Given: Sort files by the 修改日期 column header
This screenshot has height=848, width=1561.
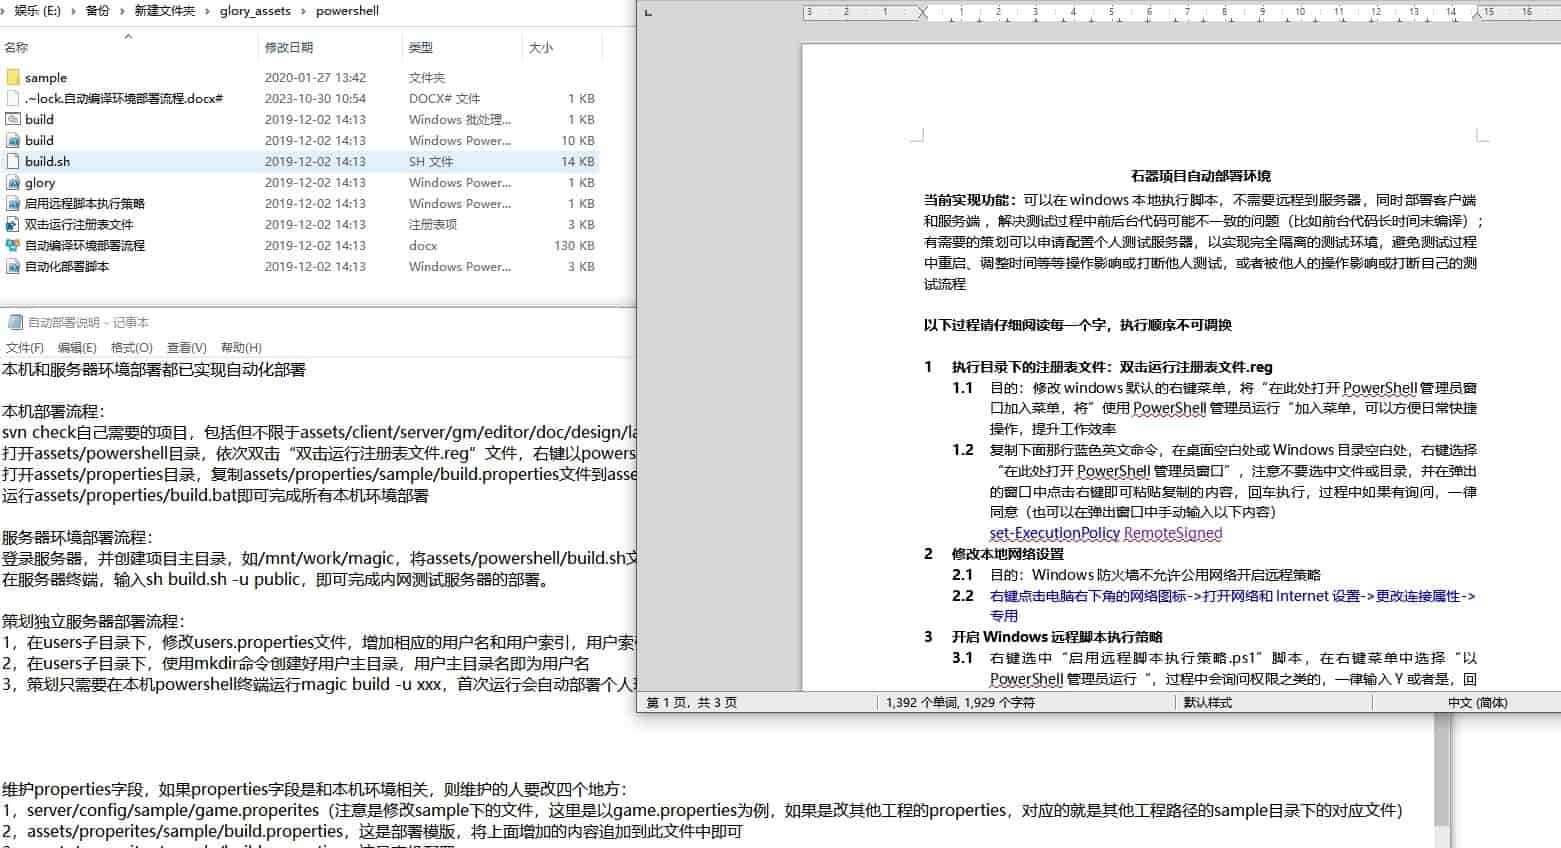Looking at the screenshot, I should tap(289, 47).
